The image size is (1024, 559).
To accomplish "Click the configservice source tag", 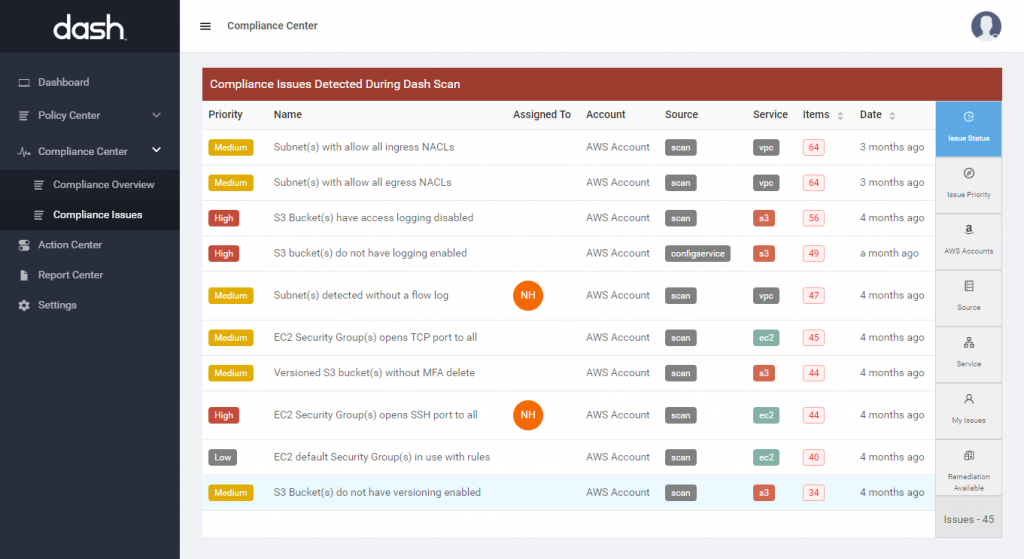I will 697,254.
